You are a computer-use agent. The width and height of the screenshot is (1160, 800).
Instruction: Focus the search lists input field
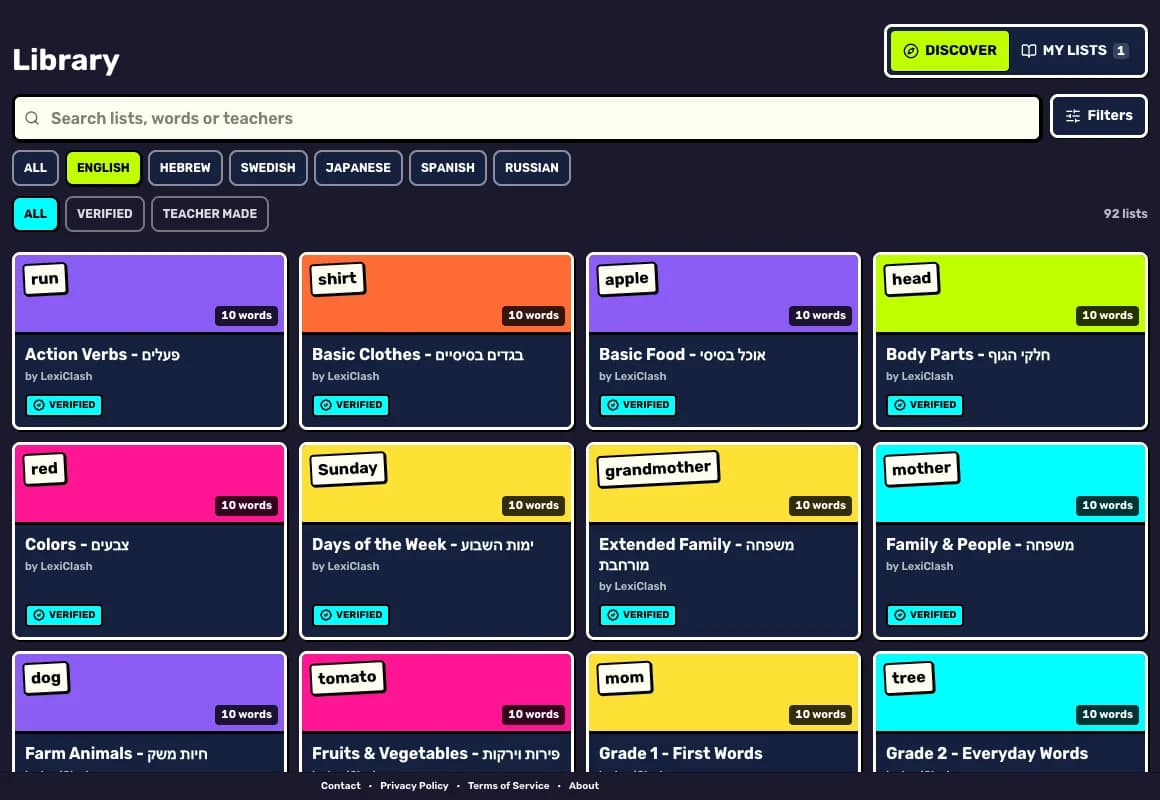[x=527, y=118]
